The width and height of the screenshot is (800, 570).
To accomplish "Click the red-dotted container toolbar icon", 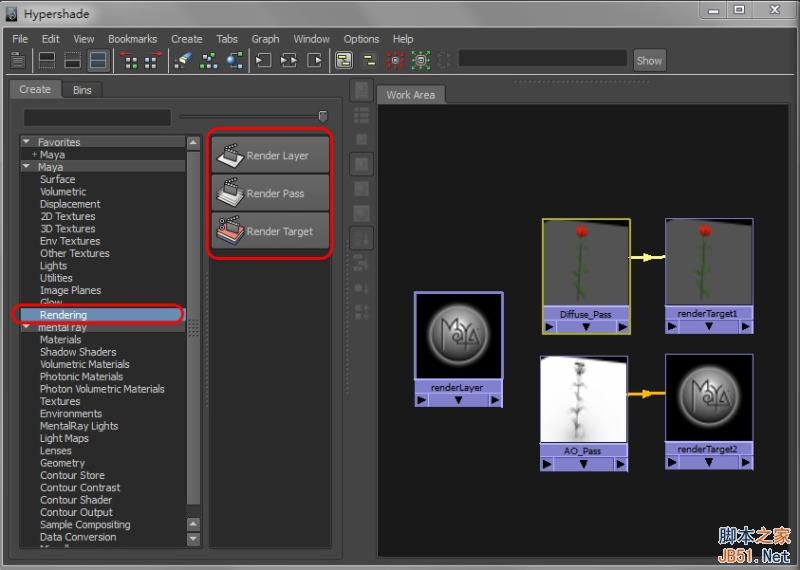I will [395, 61].
